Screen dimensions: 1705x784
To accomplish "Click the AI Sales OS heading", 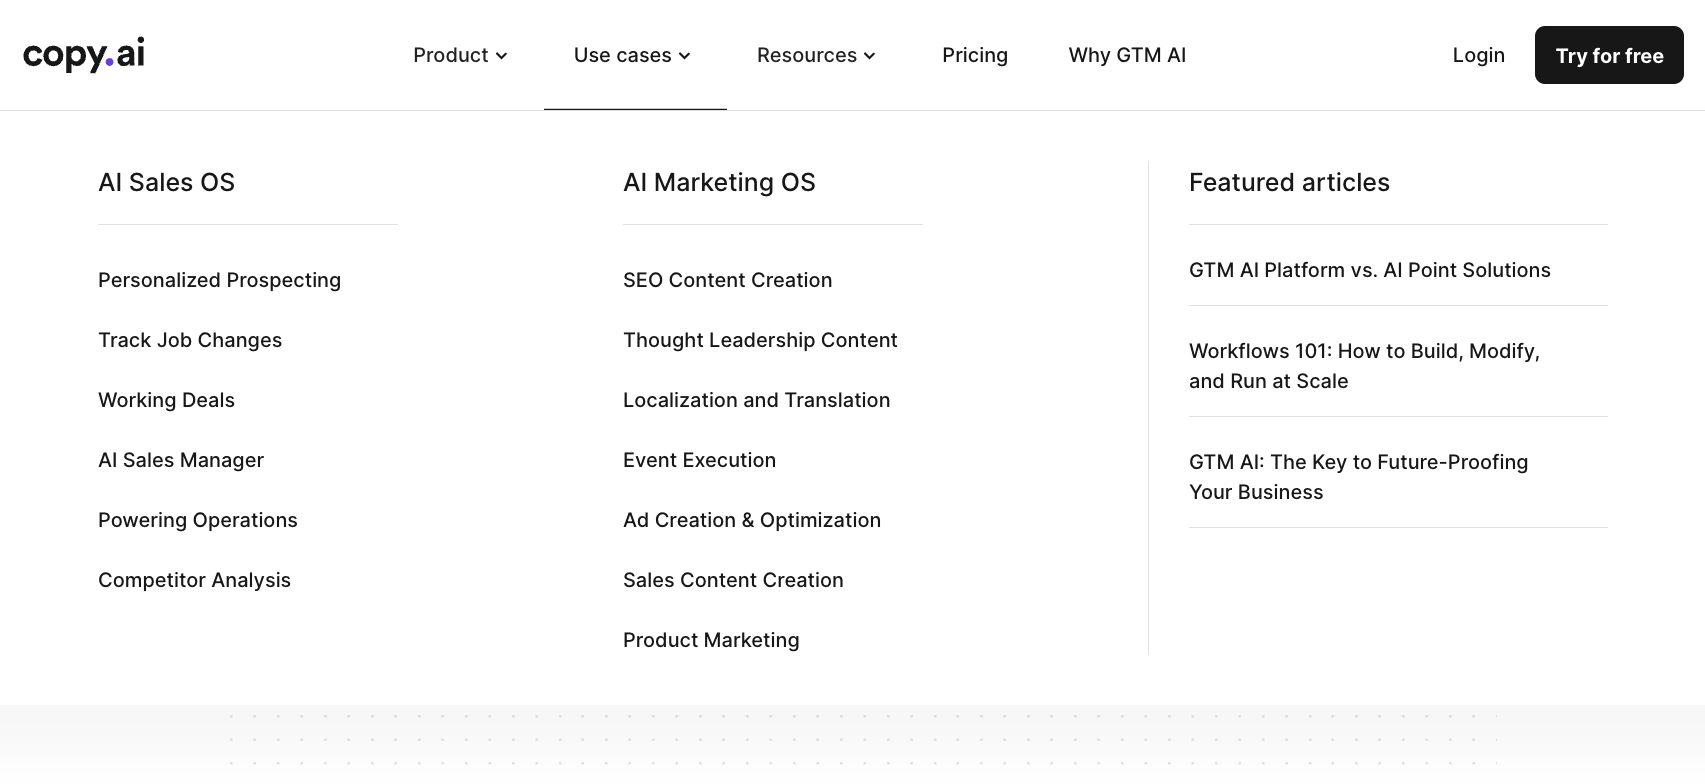I will (166, 182).
